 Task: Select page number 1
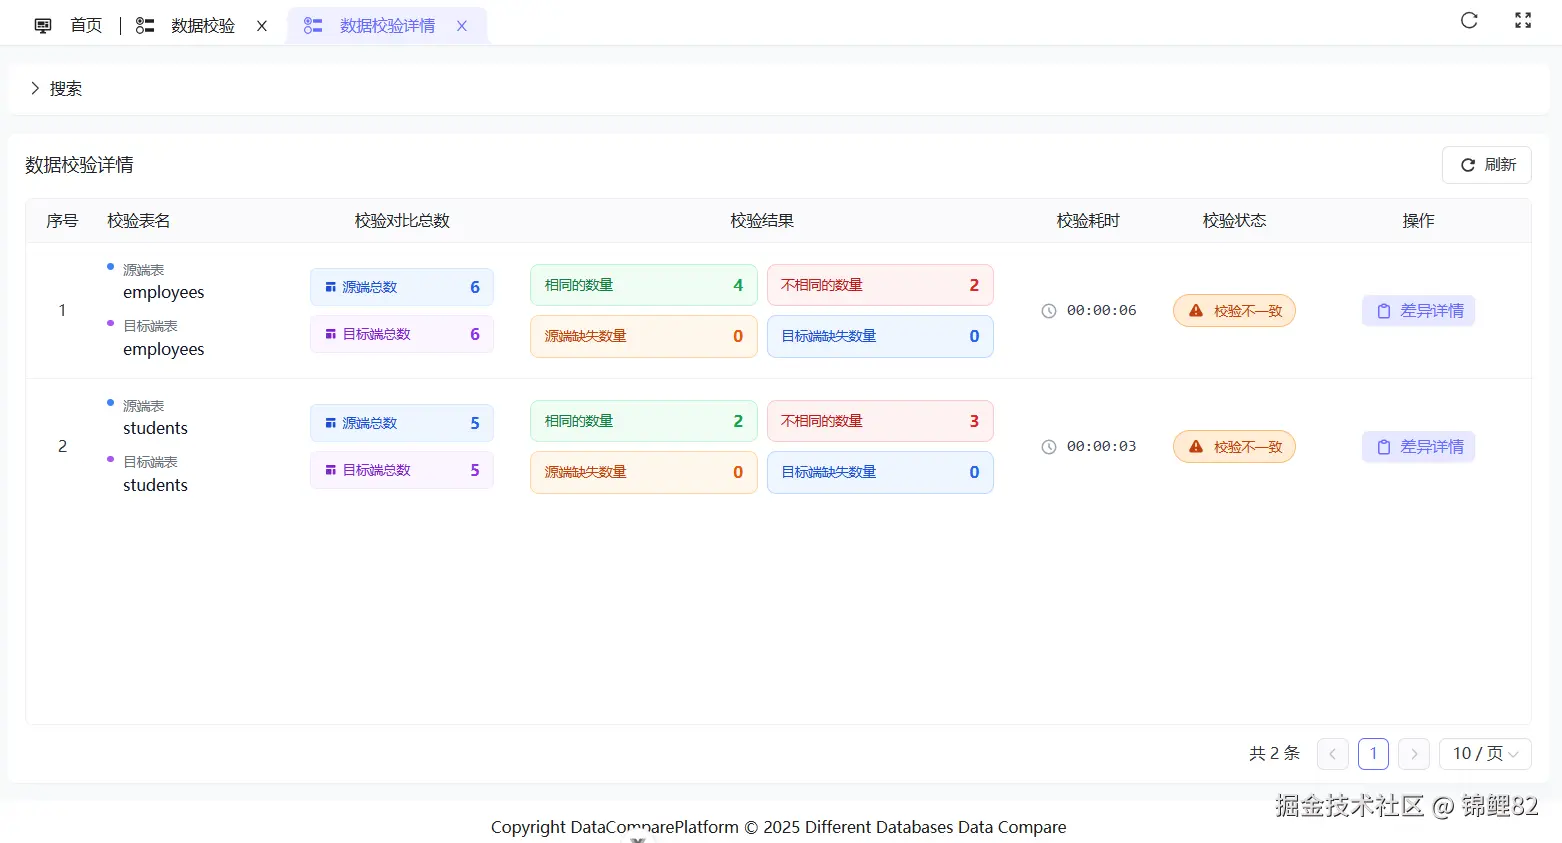tap(1373, 754)
